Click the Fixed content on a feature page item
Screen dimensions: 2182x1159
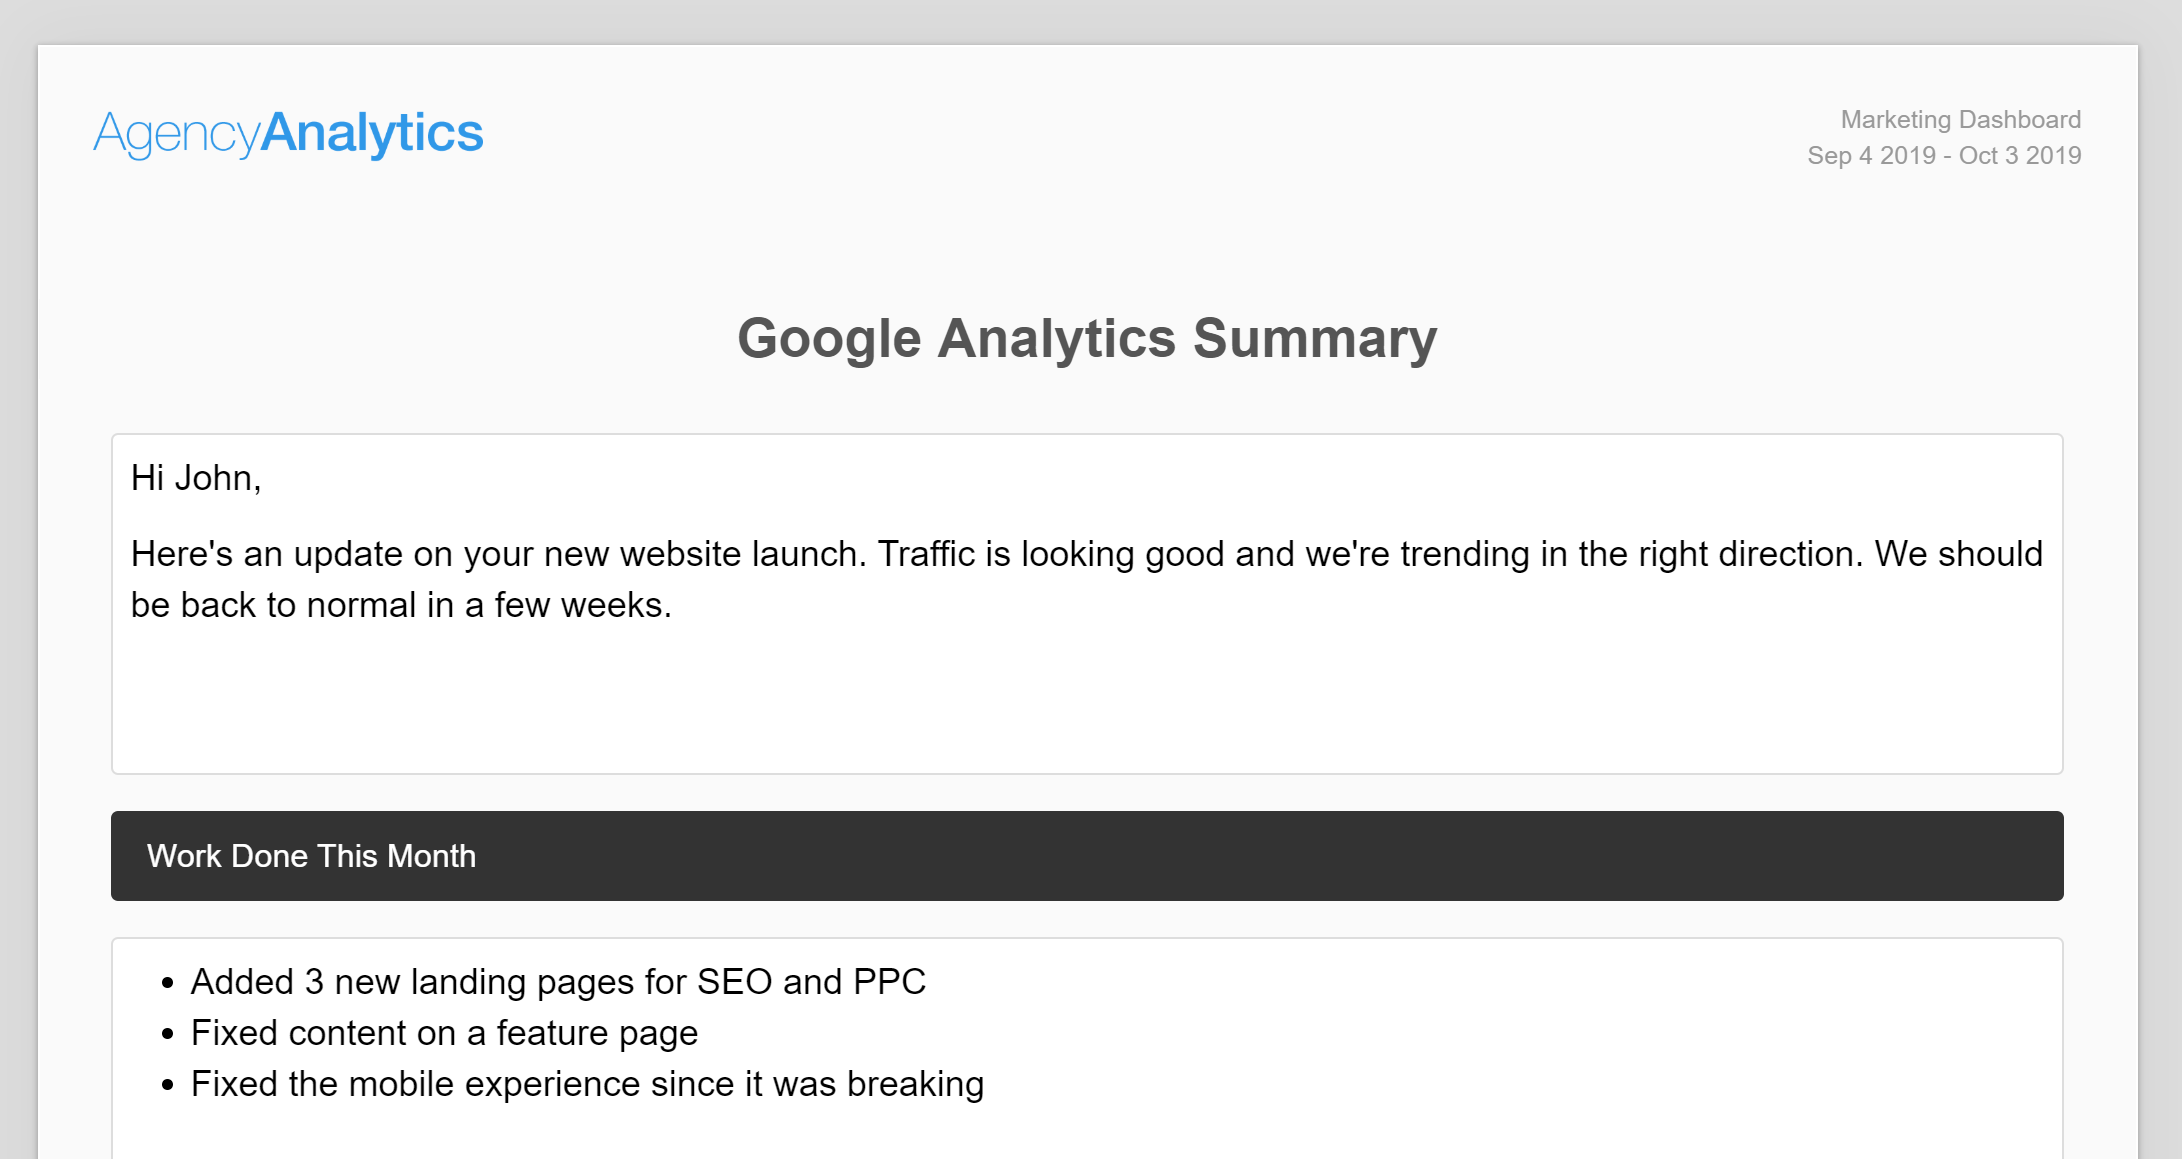pos(444,1033)
